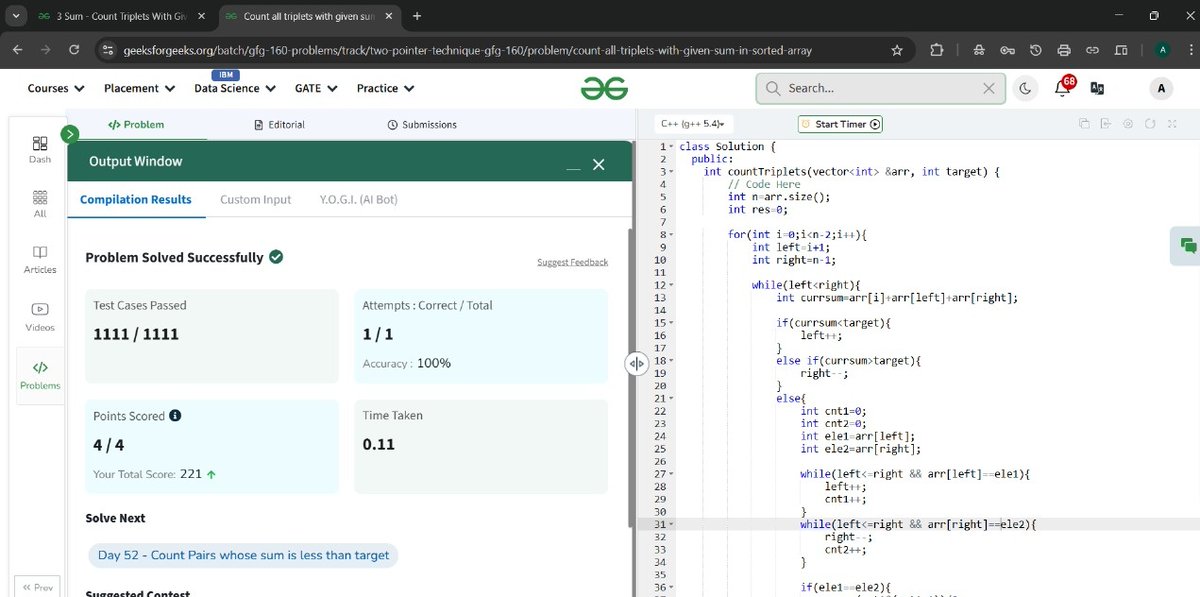Click the GeeksforGeeks logo
Screen dimensions: 1200x597
tap(604, 88)
